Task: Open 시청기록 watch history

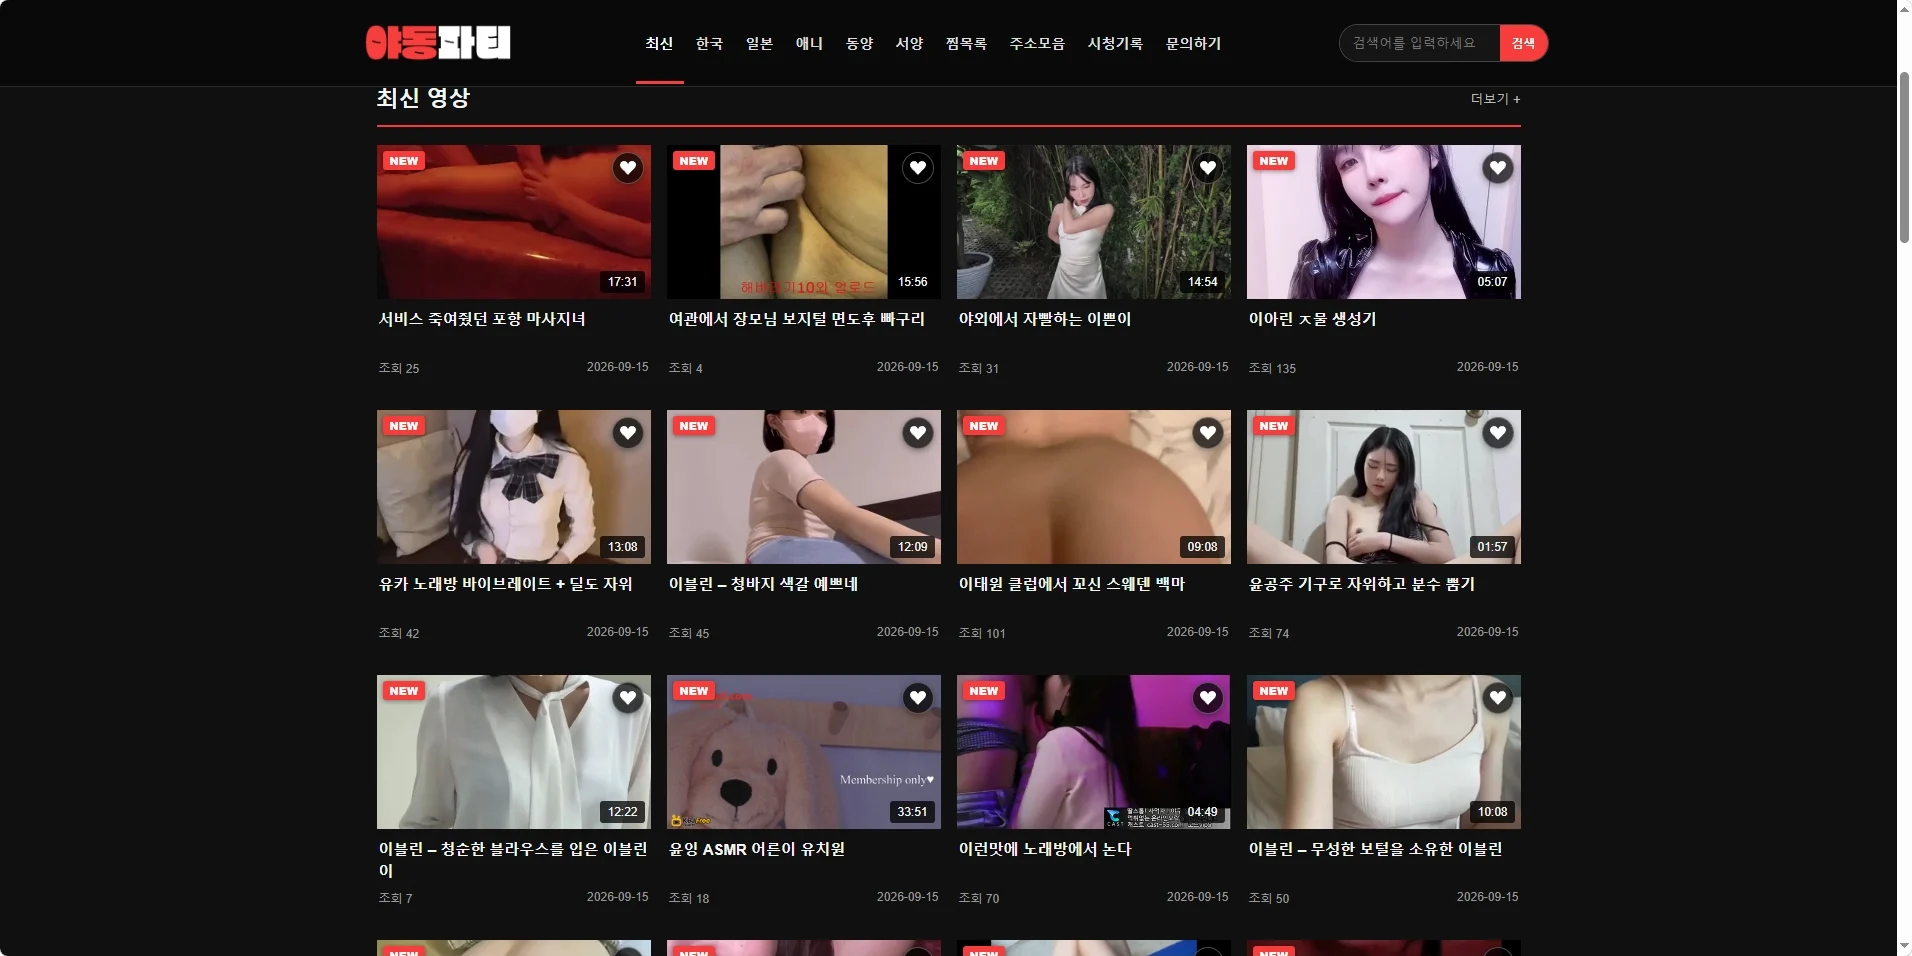Action: 1115,43
